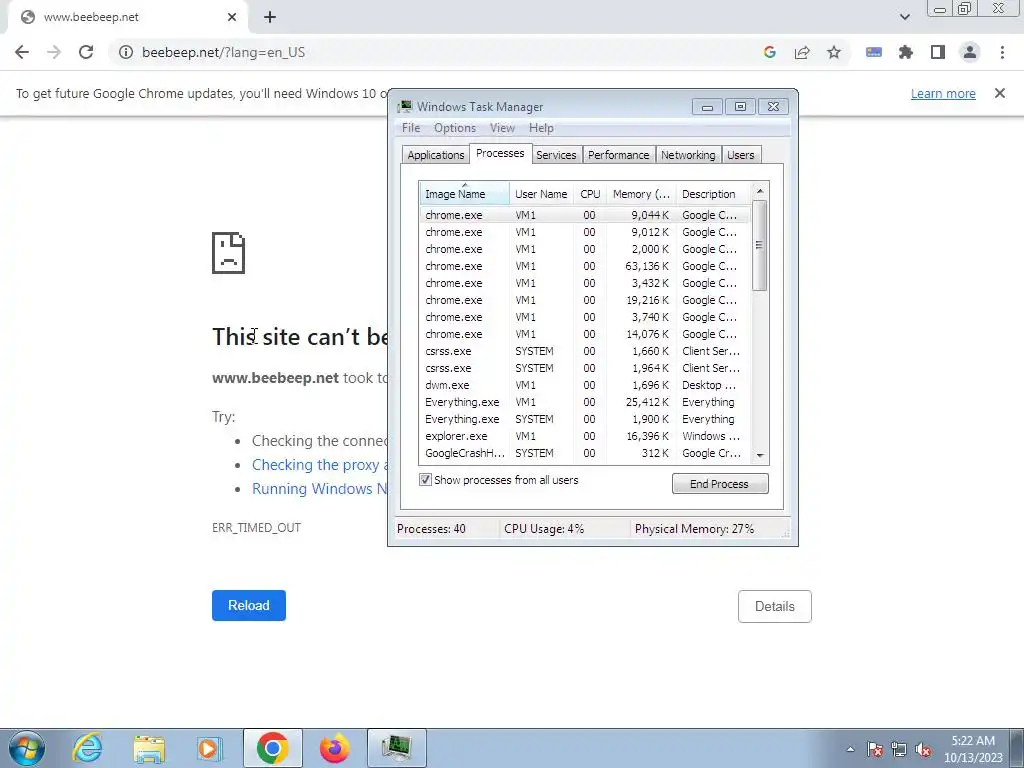Open File Explorer from the taskbar
The image size is (1024, 768).
point(149,748)
